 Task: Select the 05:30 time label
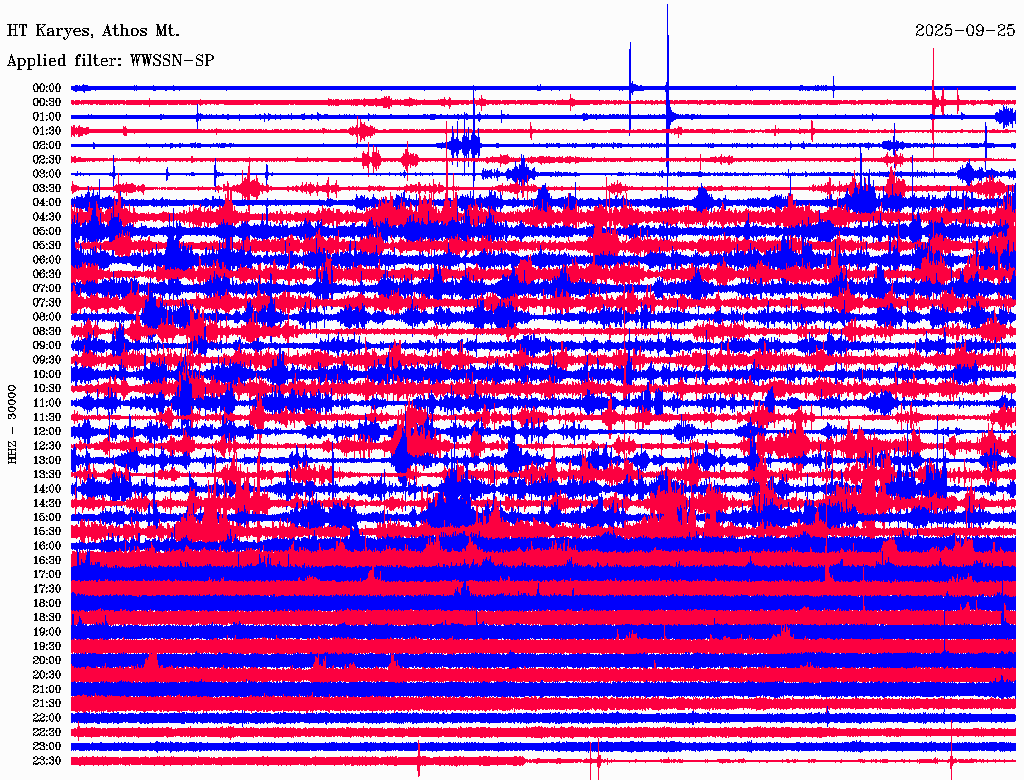coord(46,246)
